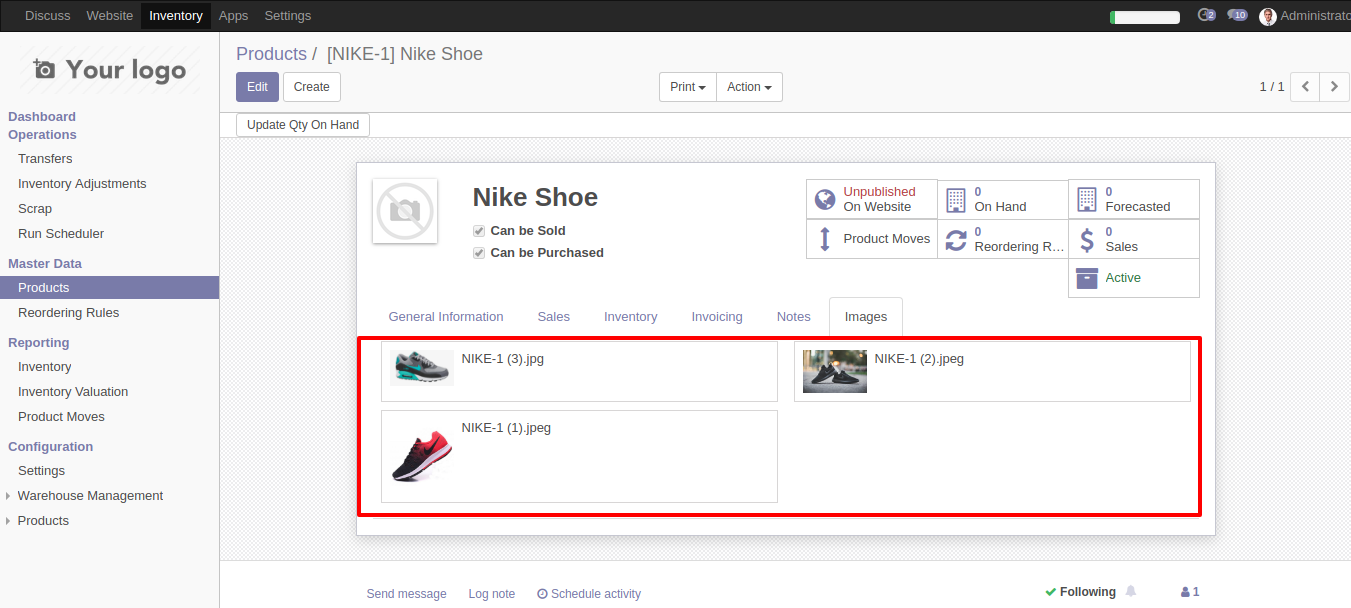Click the Edit button
Image resolution: width=1351 pixels, height=608 pixels.
tap(257, 87)
